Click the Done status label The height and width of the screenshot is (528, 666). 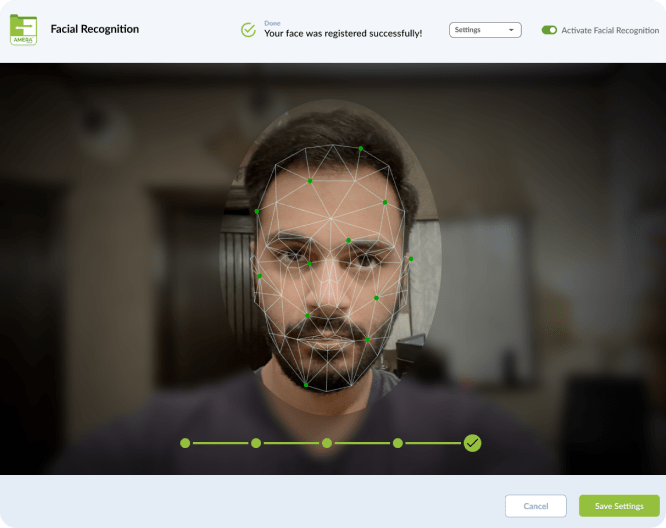(272, 22)
